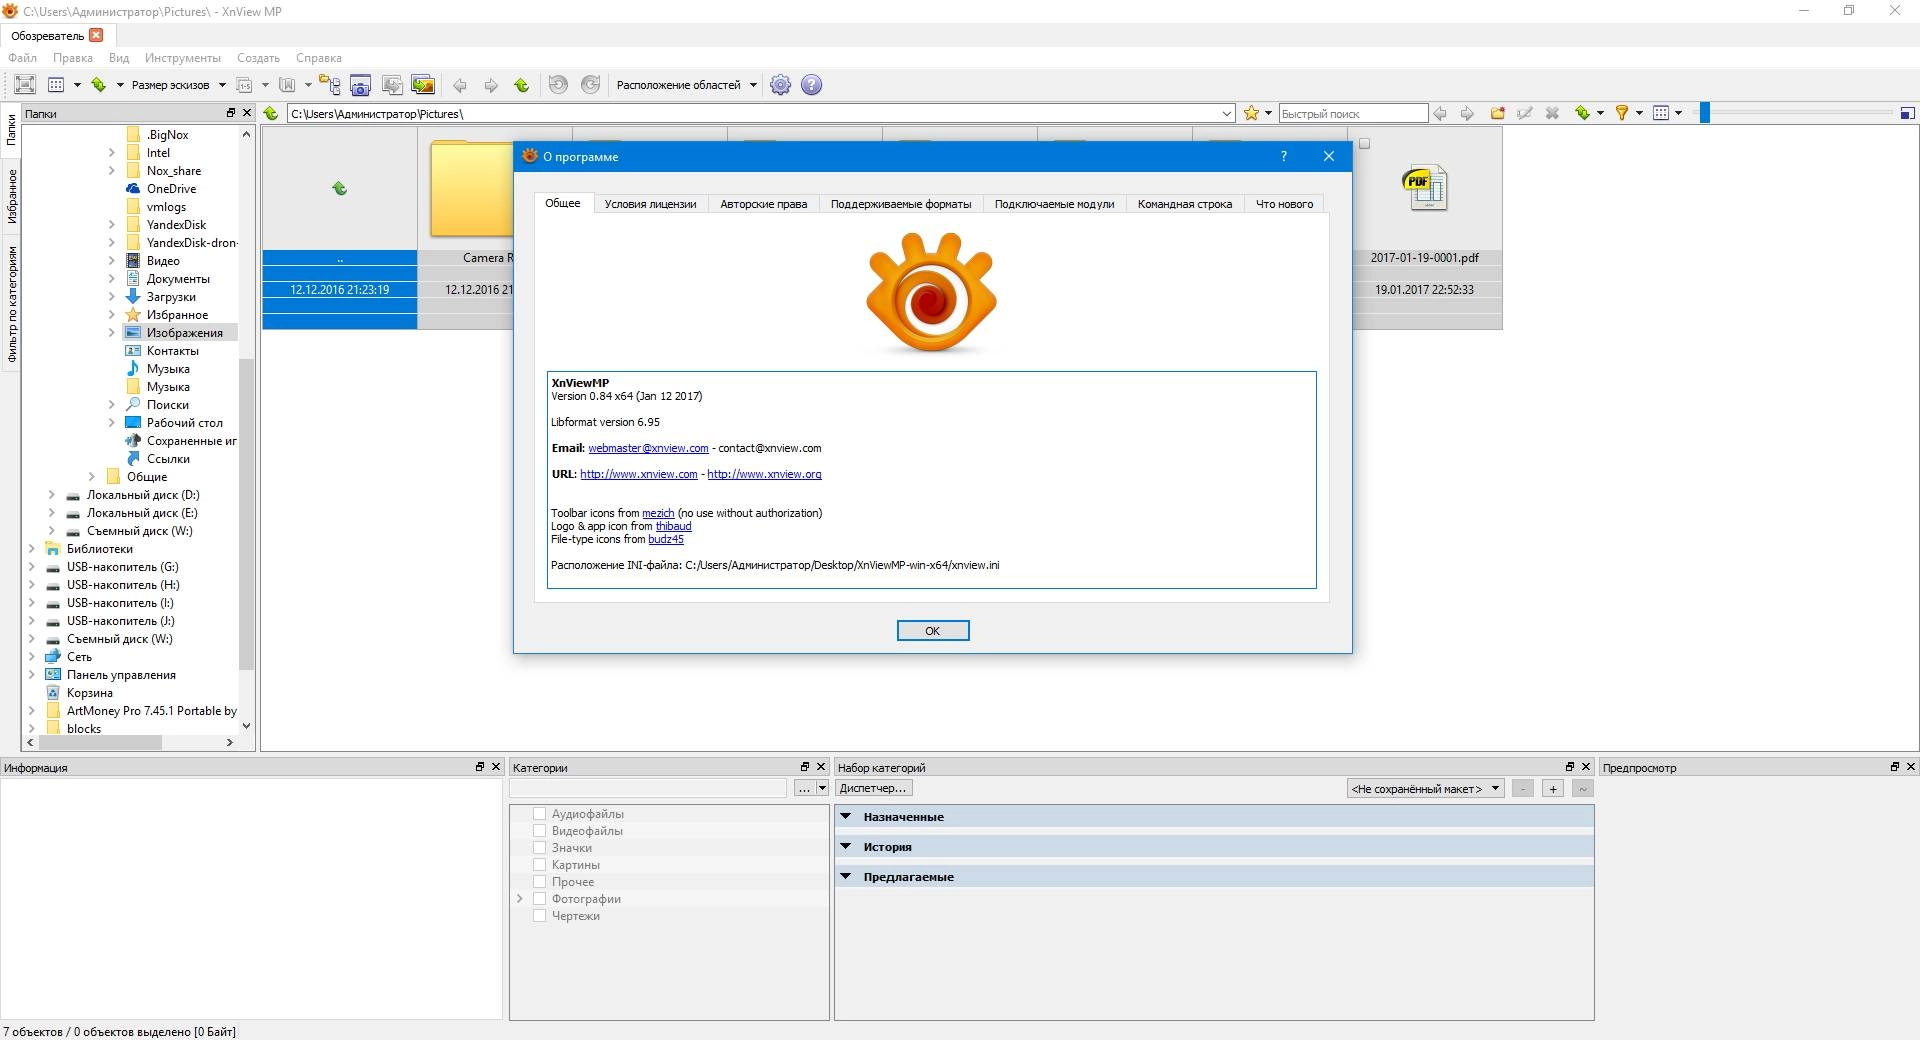Click the green sort arrows icon in main toolbar

pyautogui.click(x=98, y=85)
